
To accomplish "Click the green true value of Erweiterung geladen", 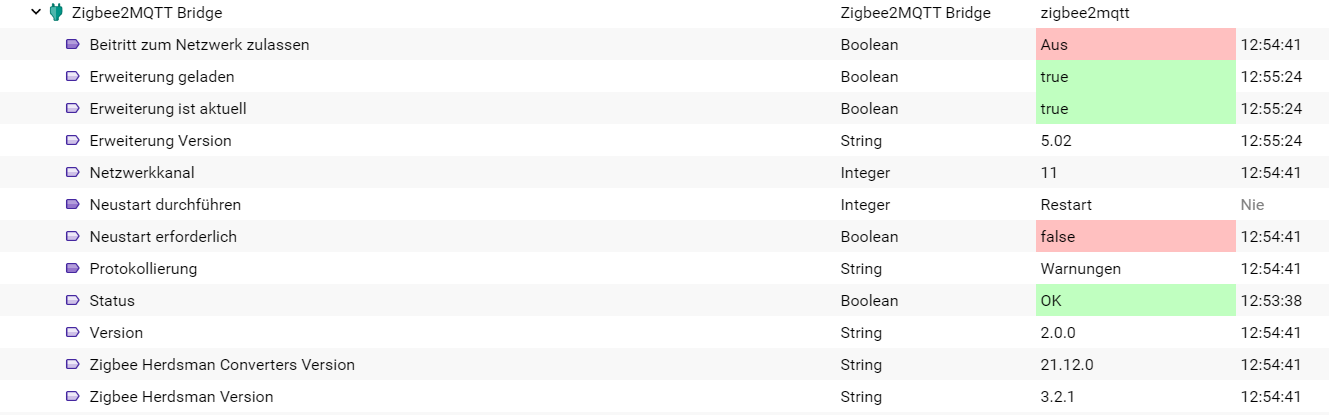I will 1135,77.
